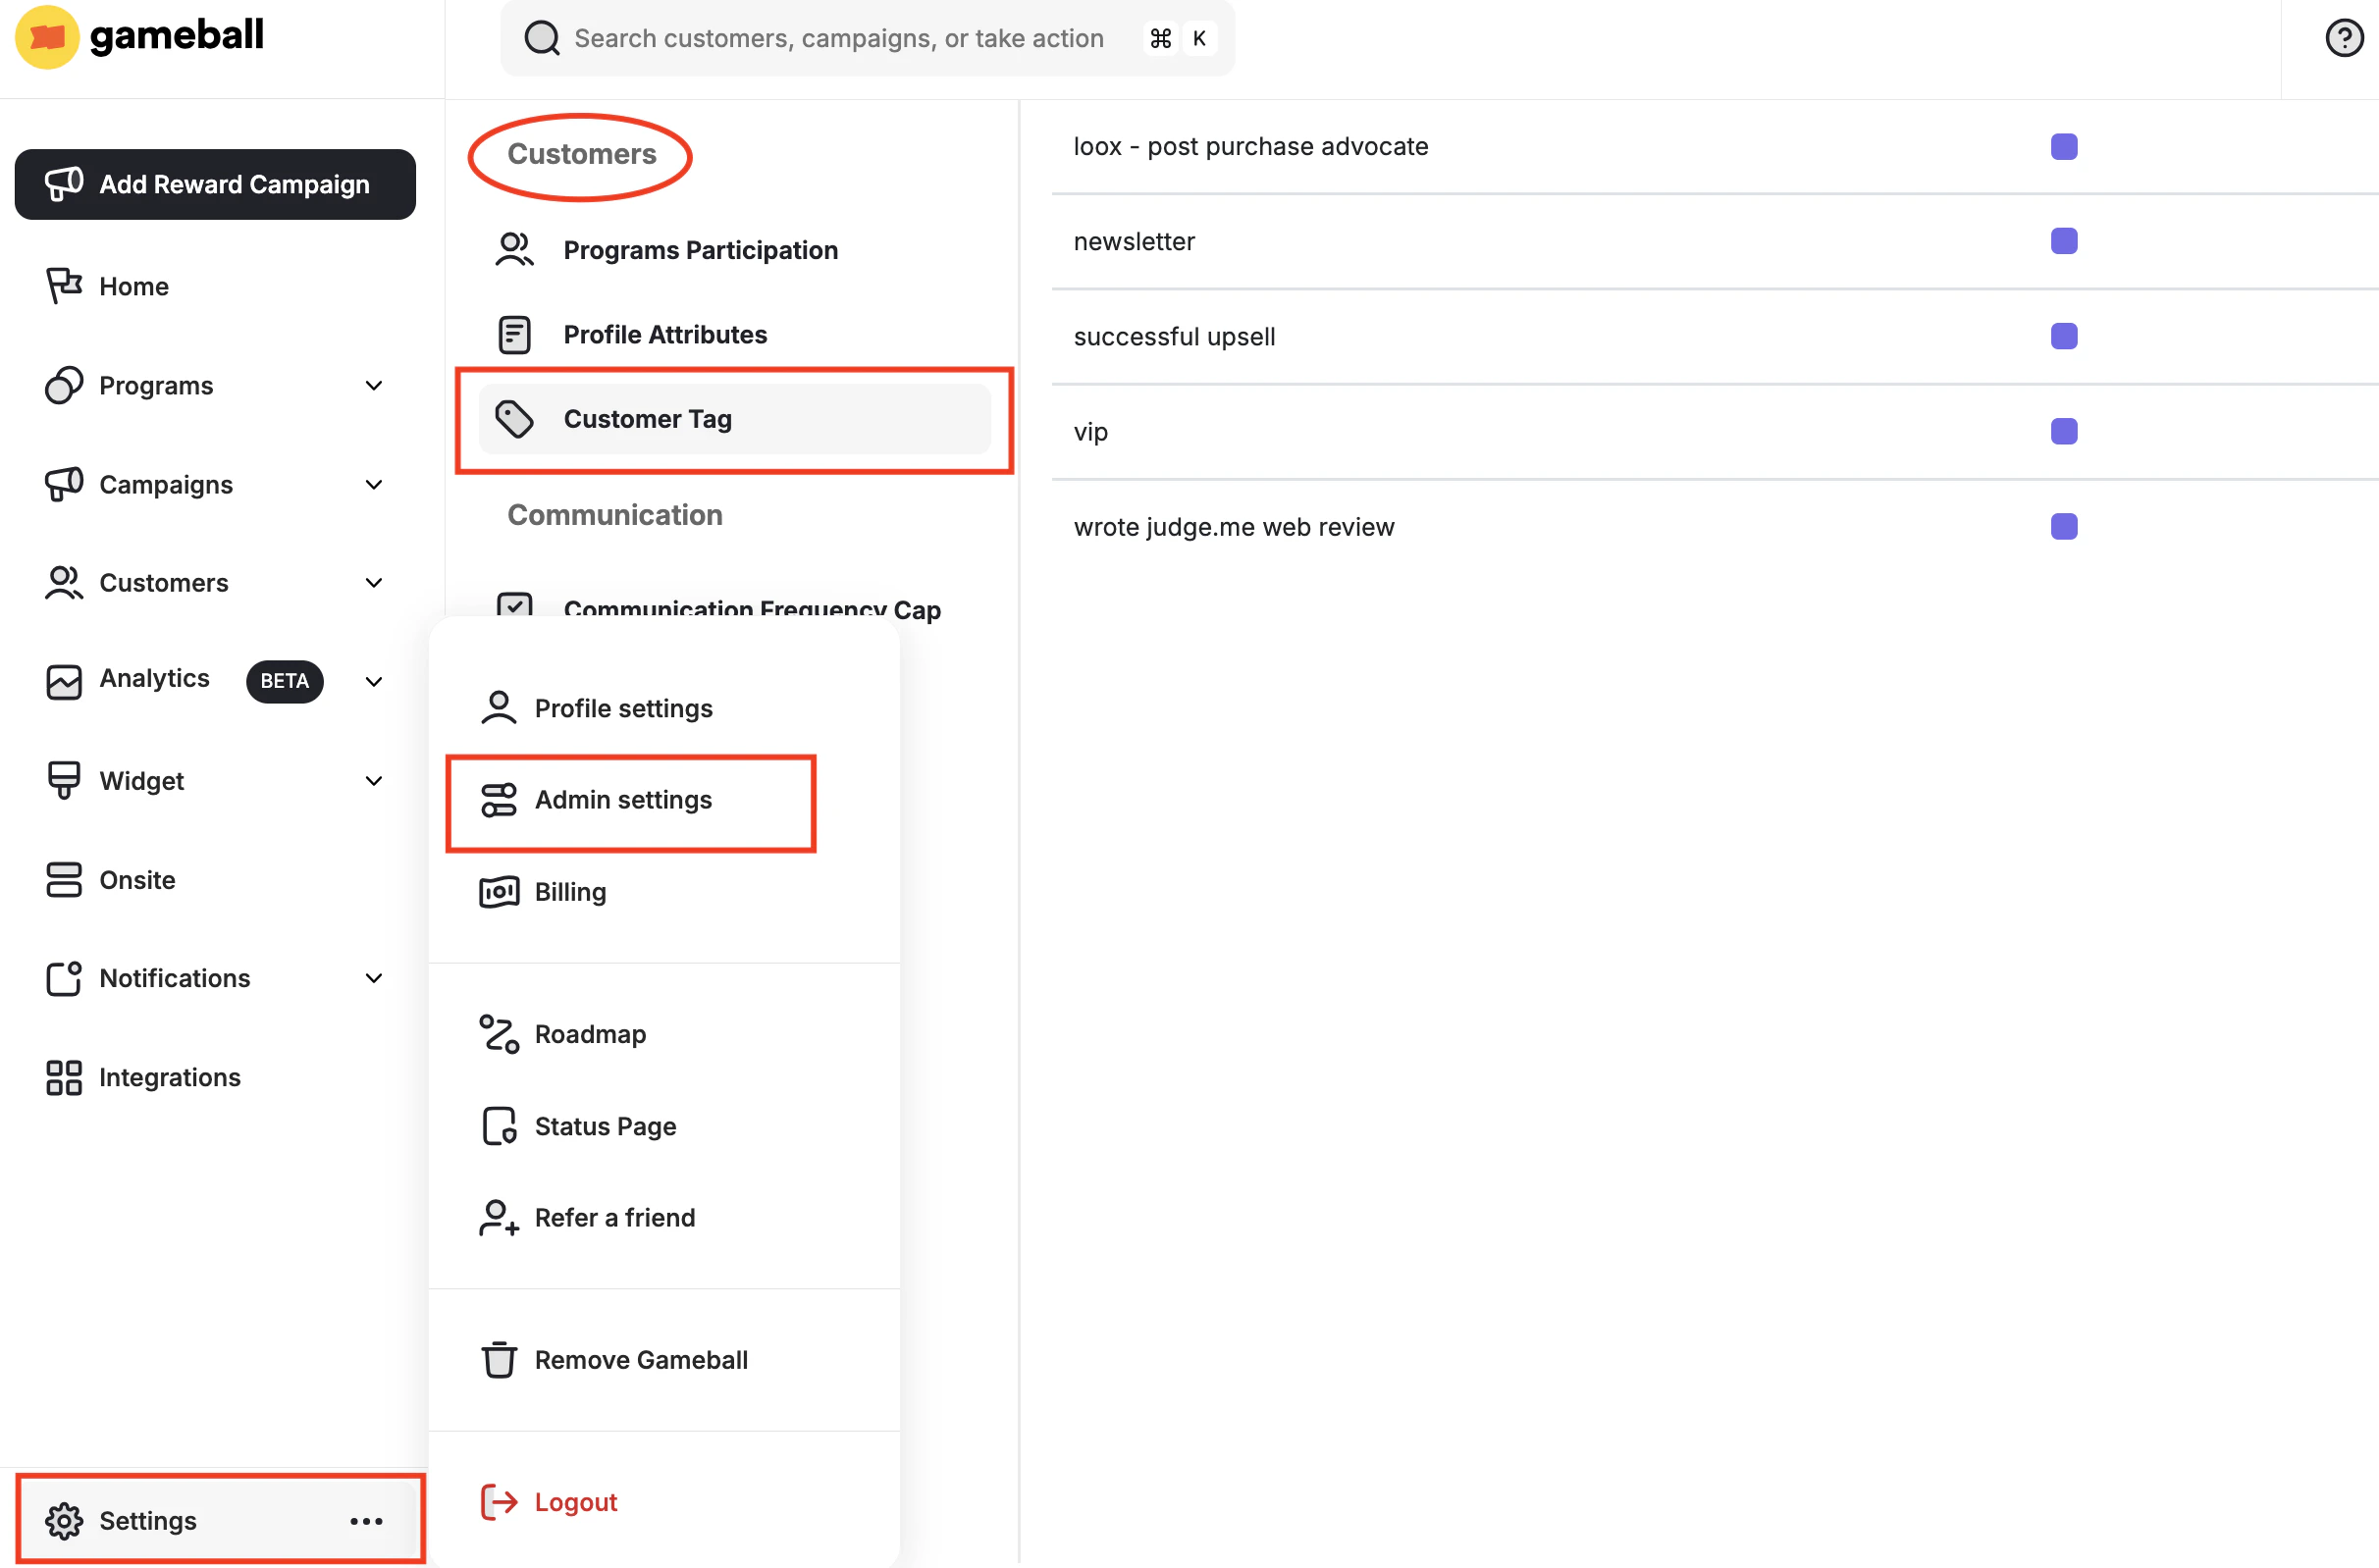This screenshot has width=2379, height=1568.
Task: Click the 'newsletter' tag row text
Action: point(1134,241)
